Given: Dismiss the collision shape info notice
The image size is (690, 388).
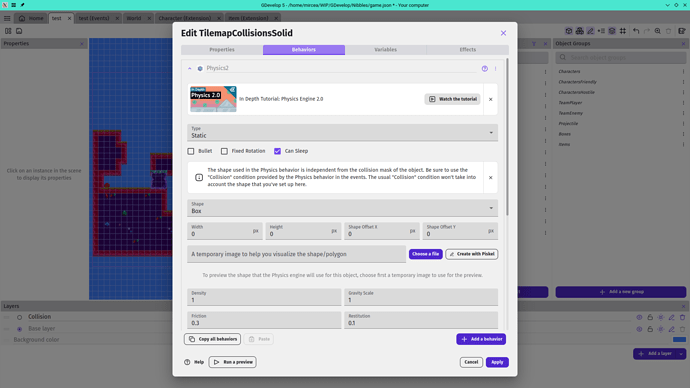Looking at the screenshot, I should tap(491, 178).
